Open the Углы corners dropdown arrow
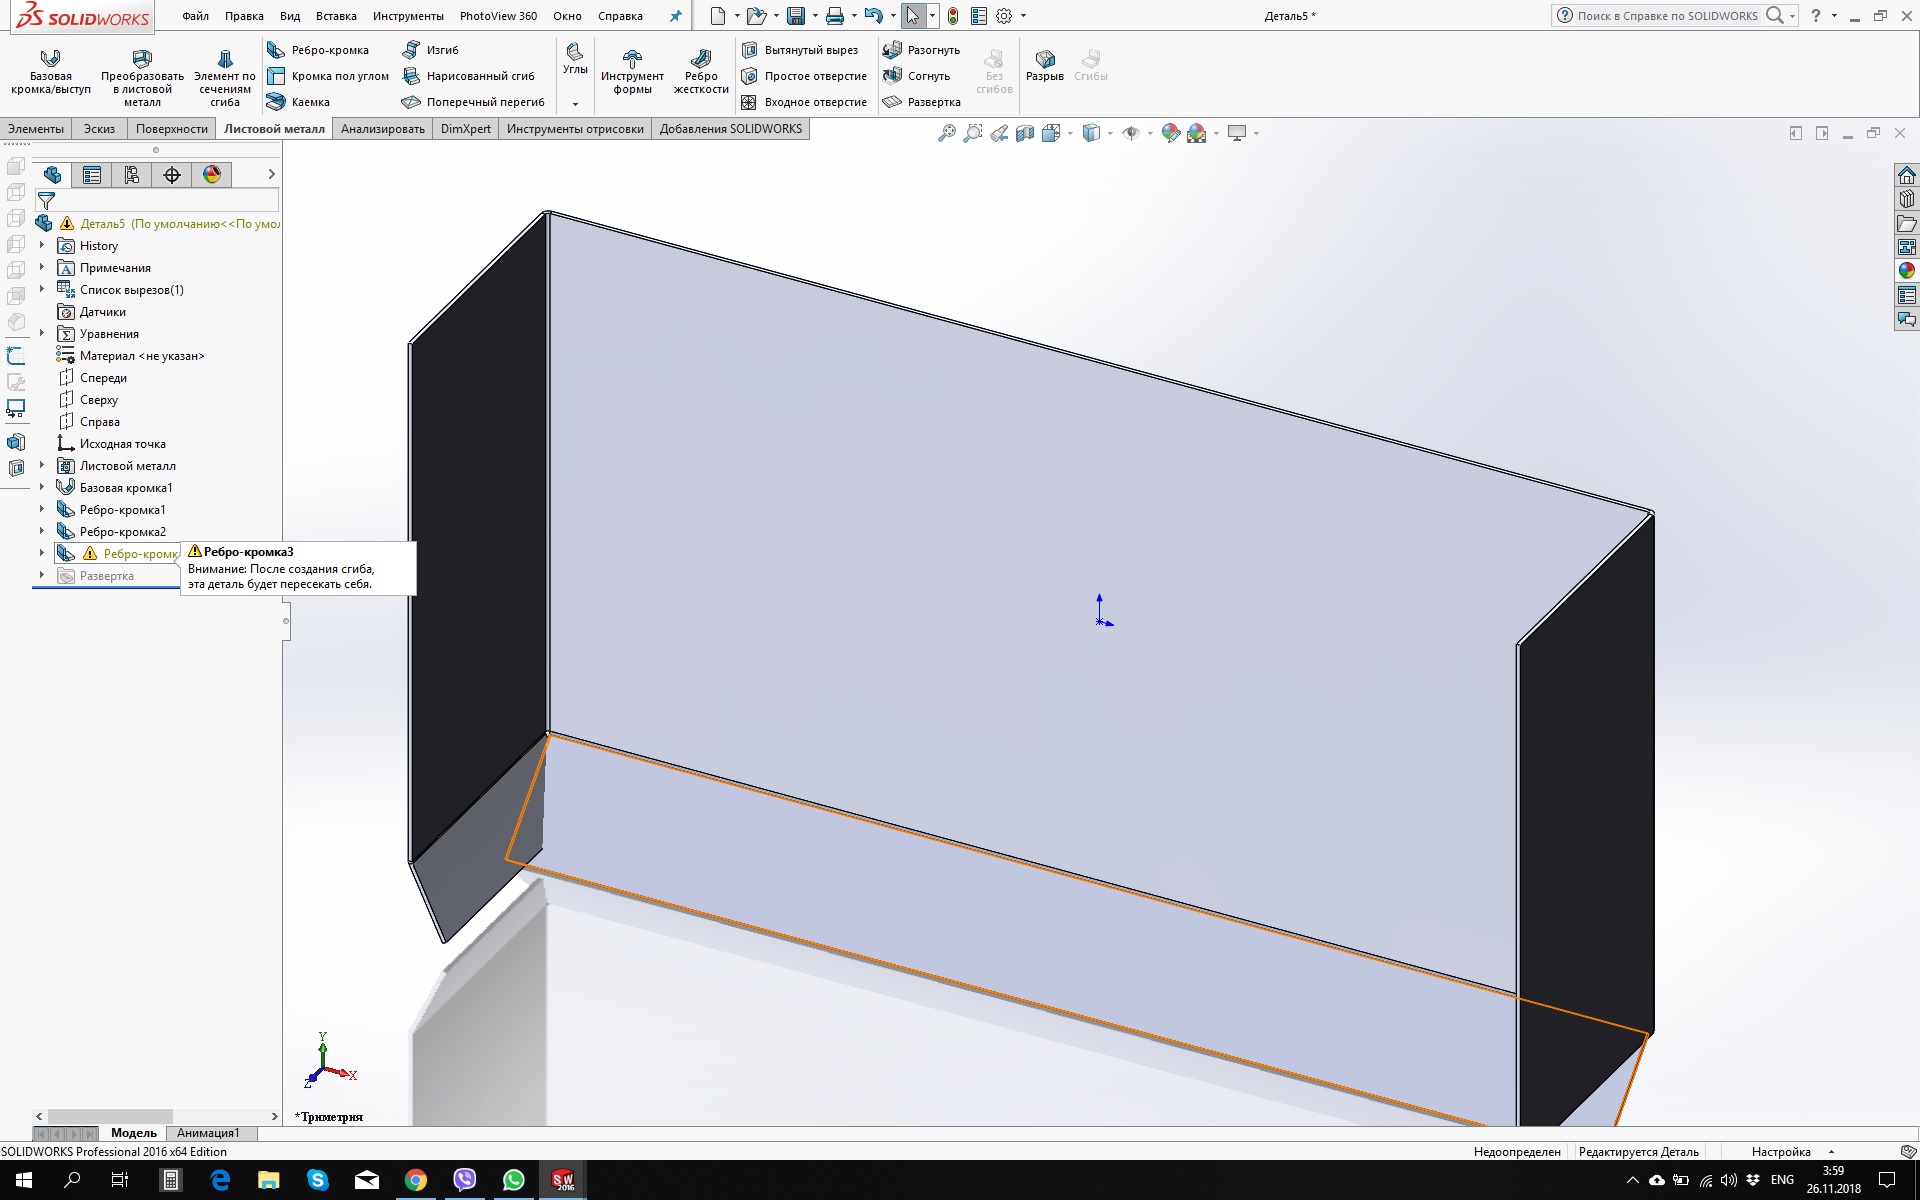This screenshot has height=1200, width=1920. tap(575, 104)
